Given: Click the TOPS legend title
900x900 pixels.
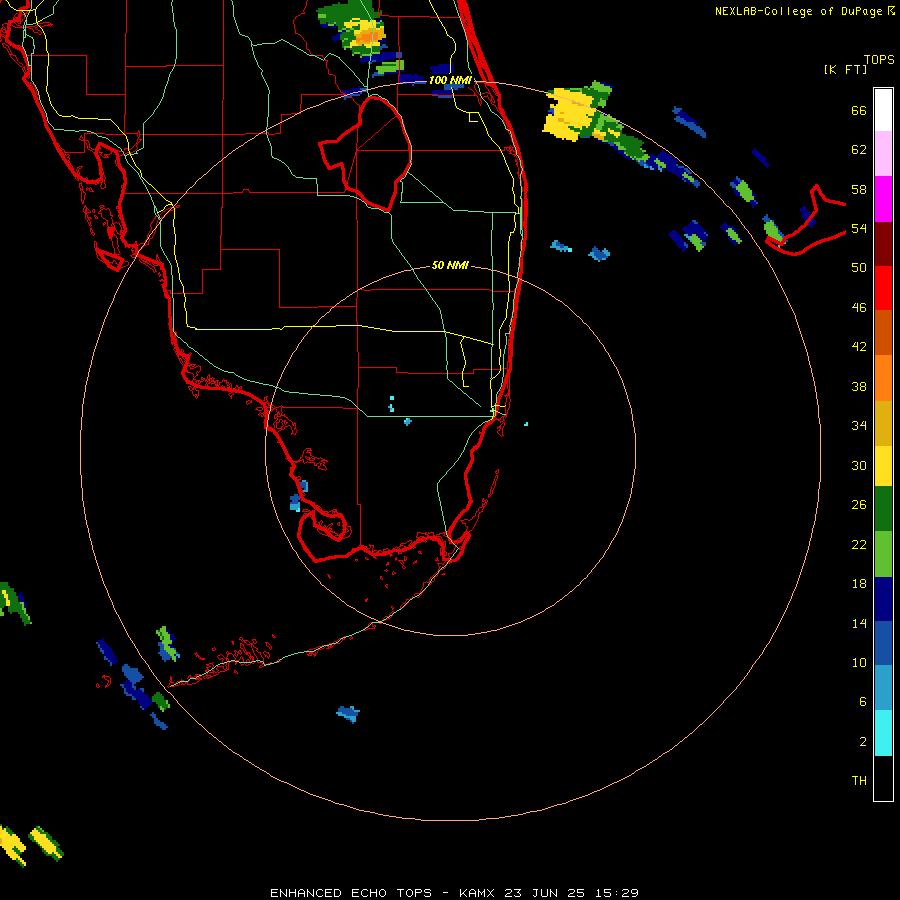Looking at the screenshot, I should click(879, 60).
